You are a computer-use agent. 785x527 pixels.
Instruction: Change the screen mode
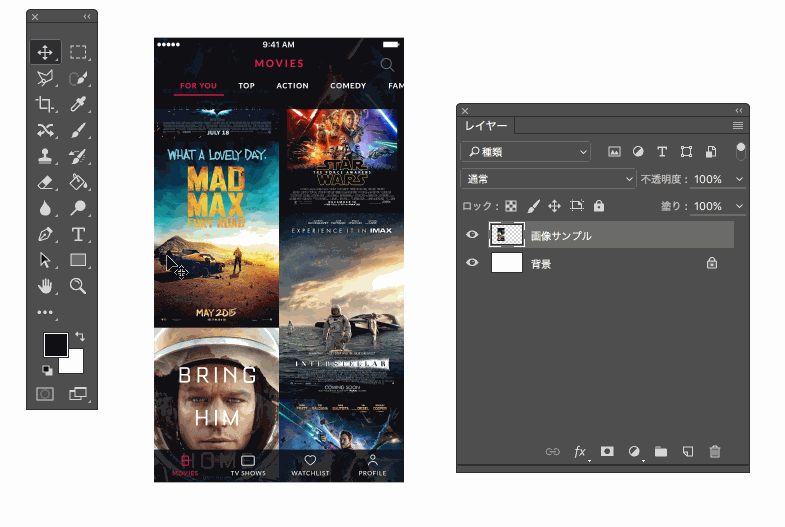[x=78, y=394]
